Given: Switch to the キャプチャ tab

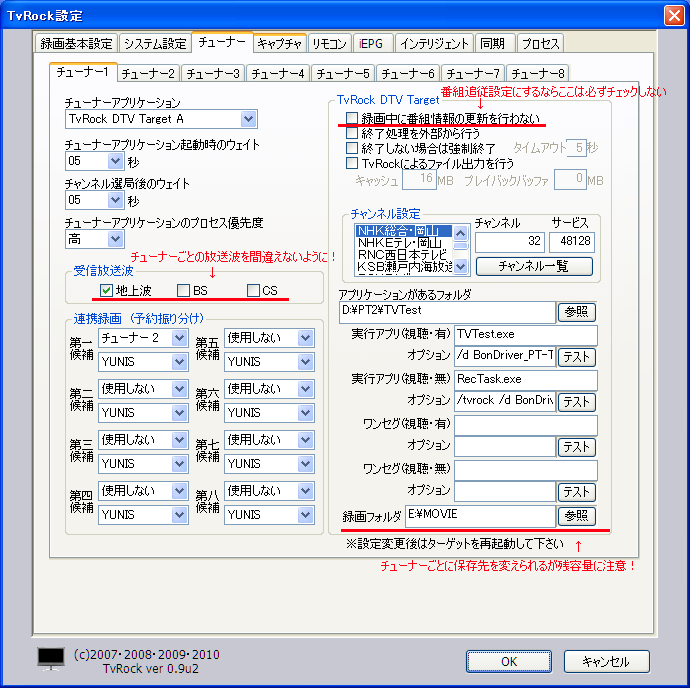Looking at the screenshot, I should (279, 43).
